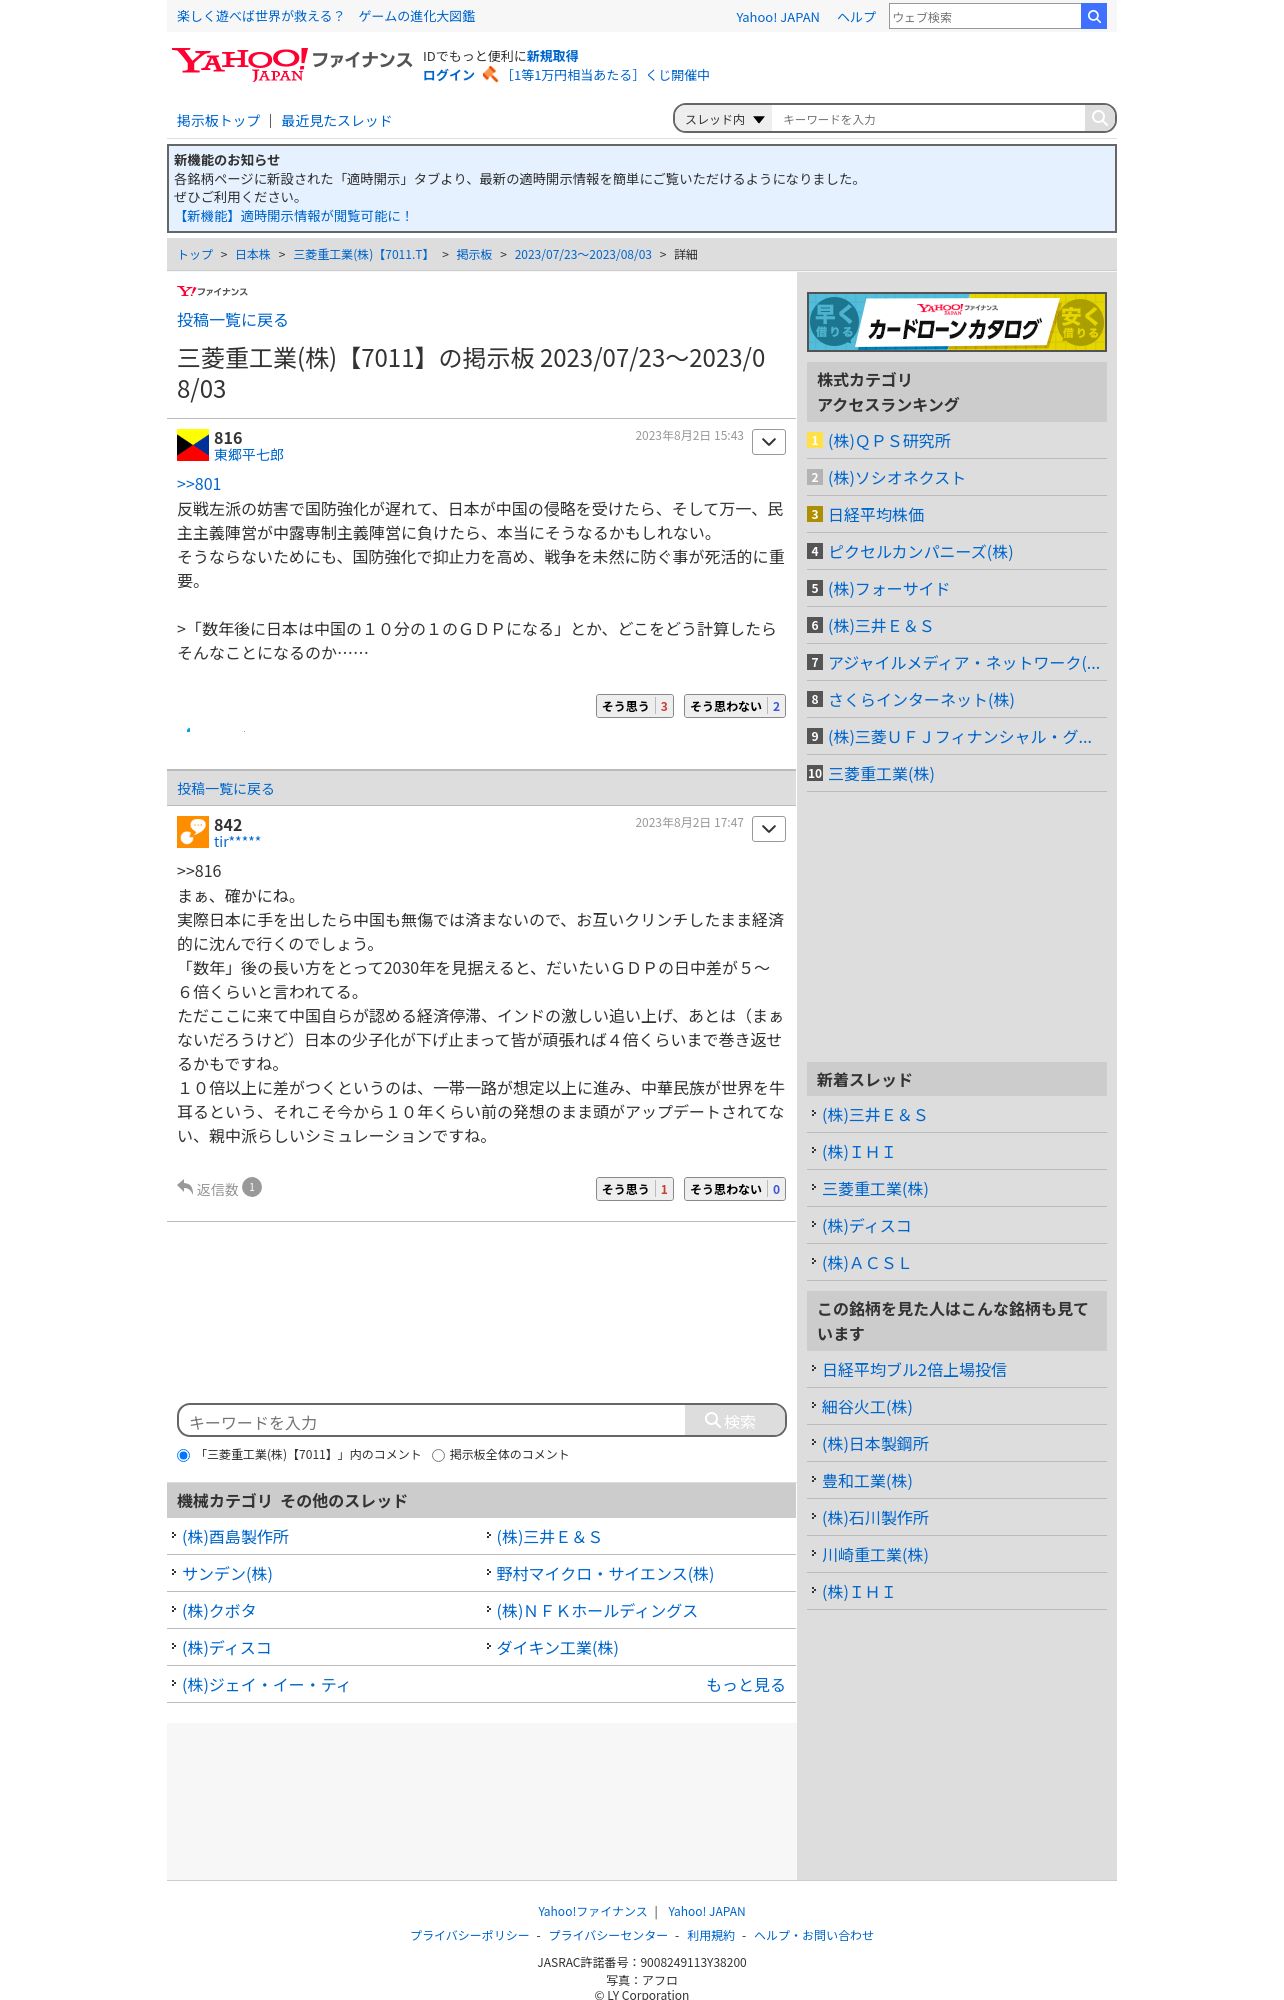Viewport: 1284px width, 2000px height.
Task: Open 掲示板トップ navigation link
Action: pyautogui.click(x=218, y=121)
